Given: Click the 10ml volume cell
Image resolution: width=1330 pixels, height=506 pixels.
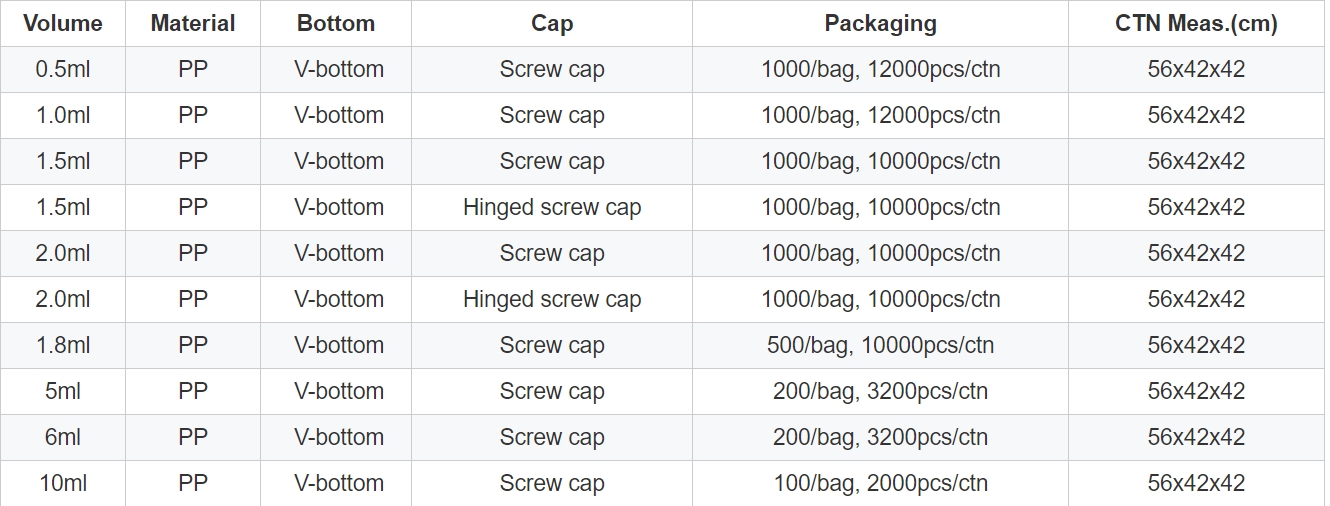Looking at the screenshot, I should tap(63, 484).
